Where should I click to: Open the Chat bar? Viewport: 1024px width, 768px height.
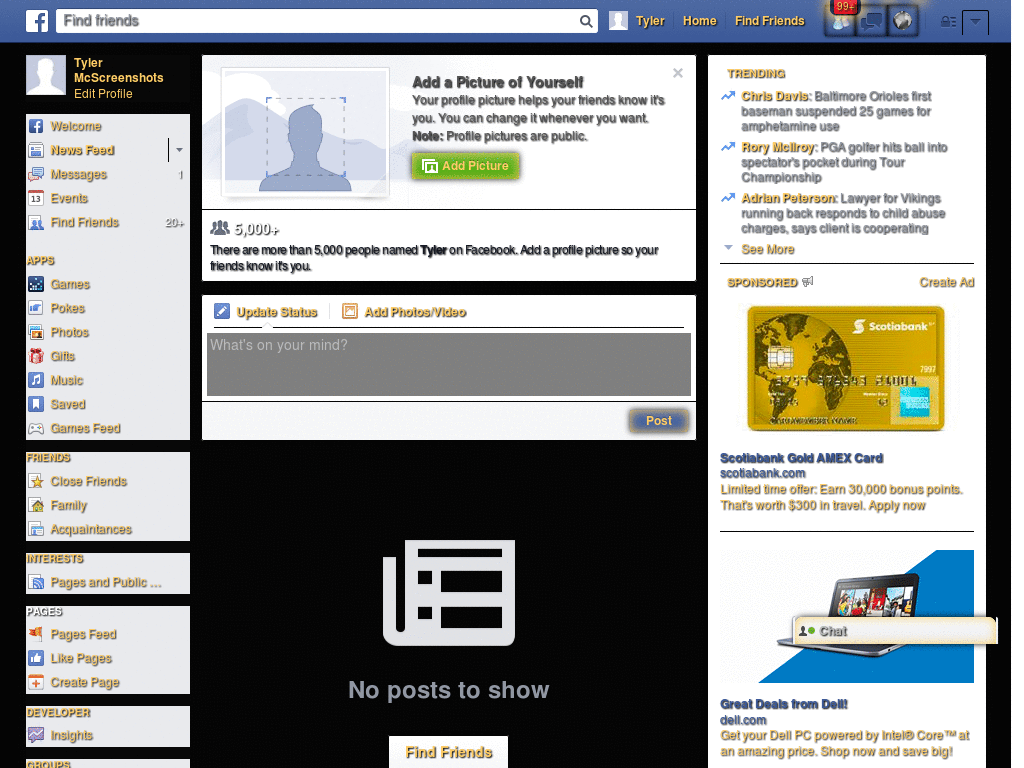click(895, 632)
